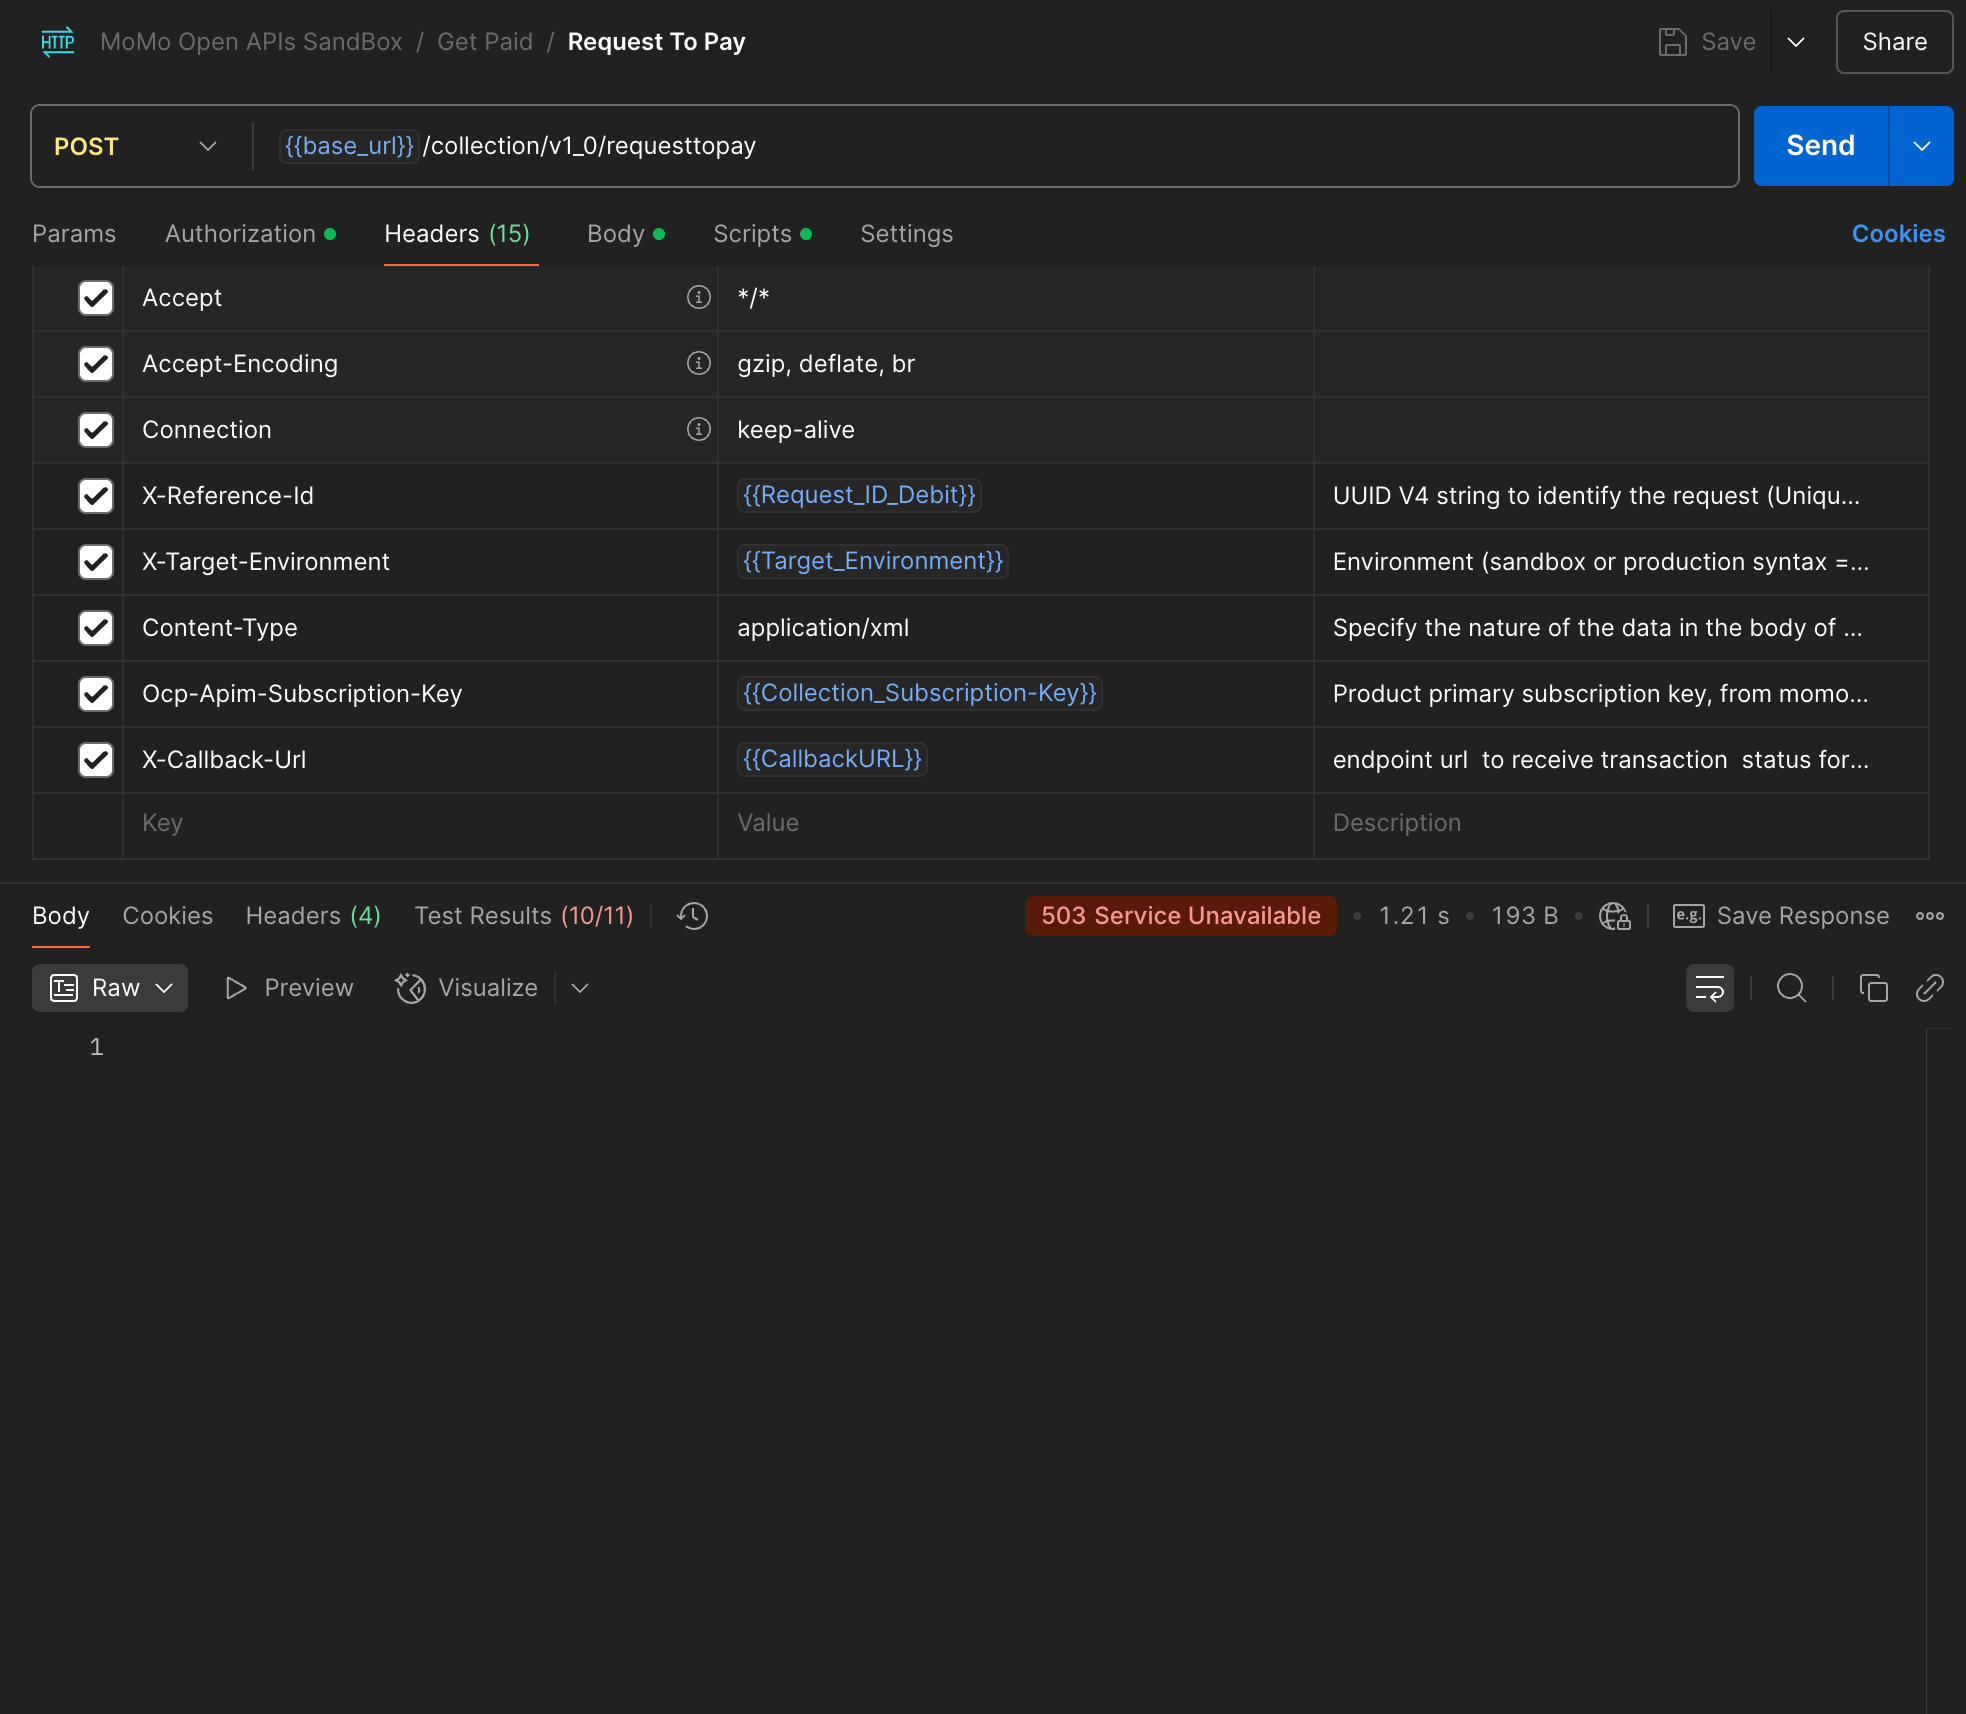Click the Save Response example icon

point(1688,916)
